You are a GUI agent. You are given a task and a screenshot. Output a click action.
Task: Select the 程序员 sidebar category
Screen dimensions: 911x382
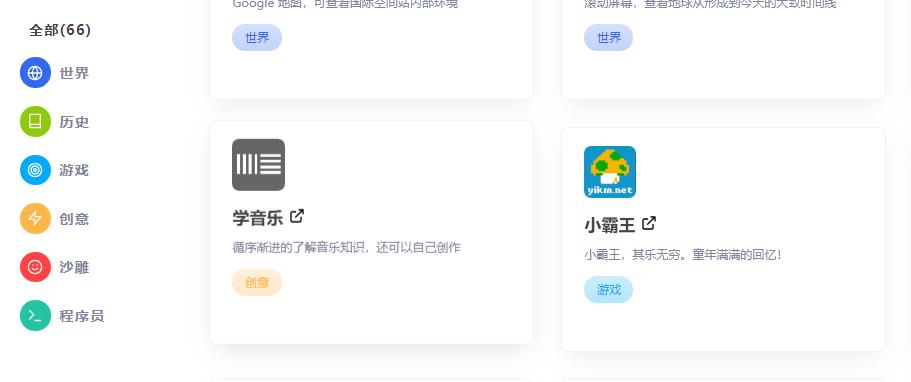click(x=81, y=316)
